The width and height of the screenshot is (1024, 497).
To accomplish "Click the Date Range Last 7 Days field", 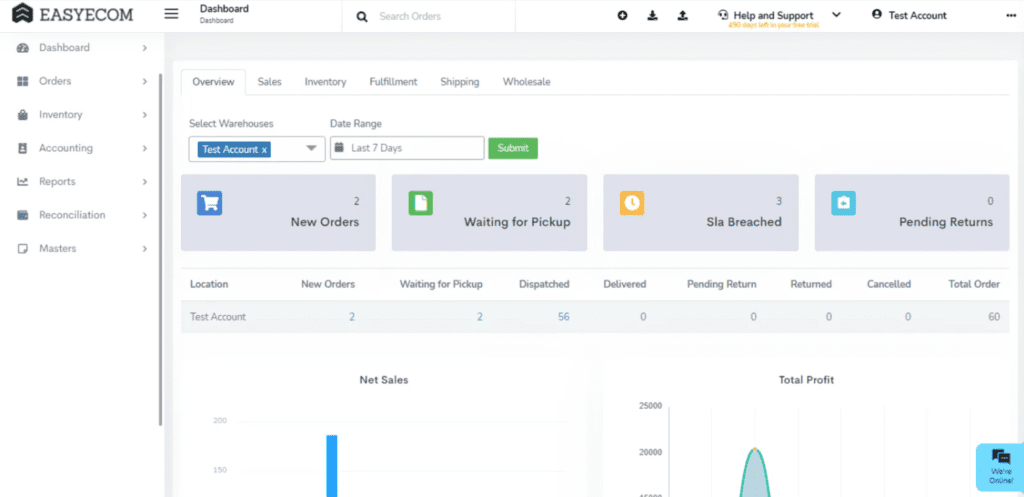I will pos(407,148).
